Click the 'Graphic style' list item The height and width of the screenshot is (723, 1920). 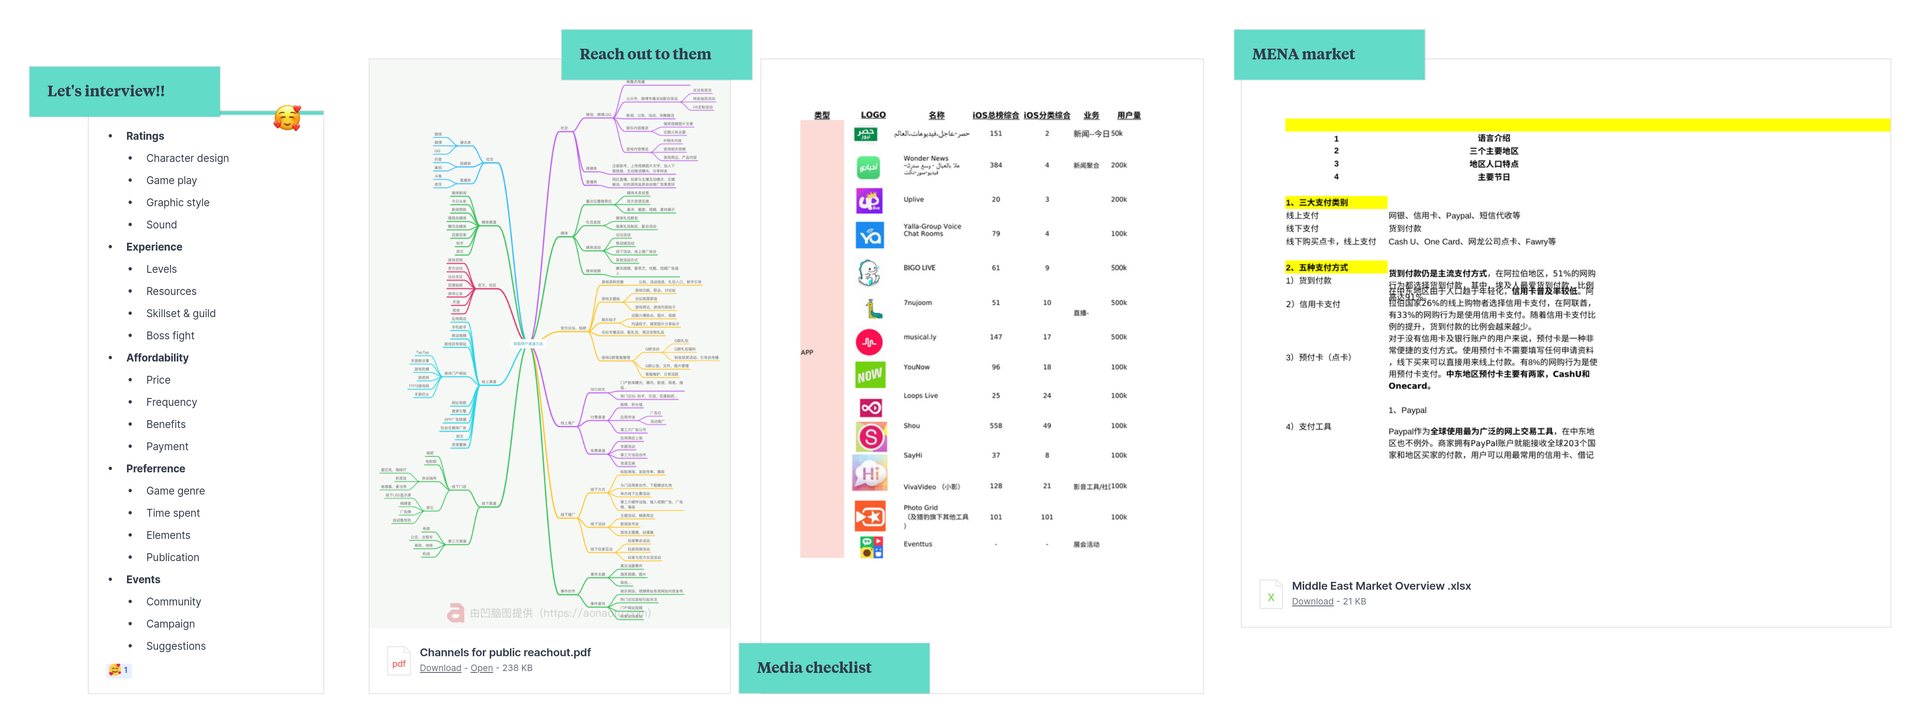[x=178, y=202]
